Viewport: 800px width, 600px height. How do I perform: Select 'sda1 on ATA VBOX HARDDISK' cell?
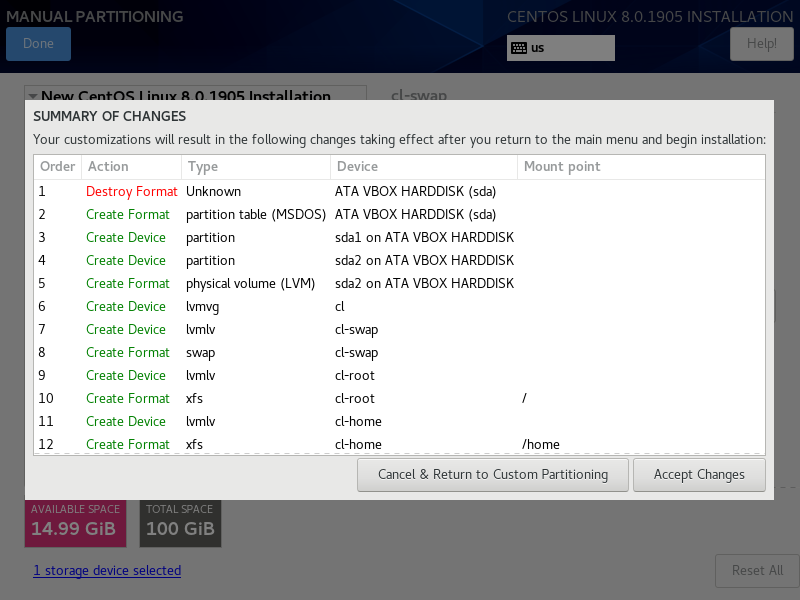tap(424, 237)
